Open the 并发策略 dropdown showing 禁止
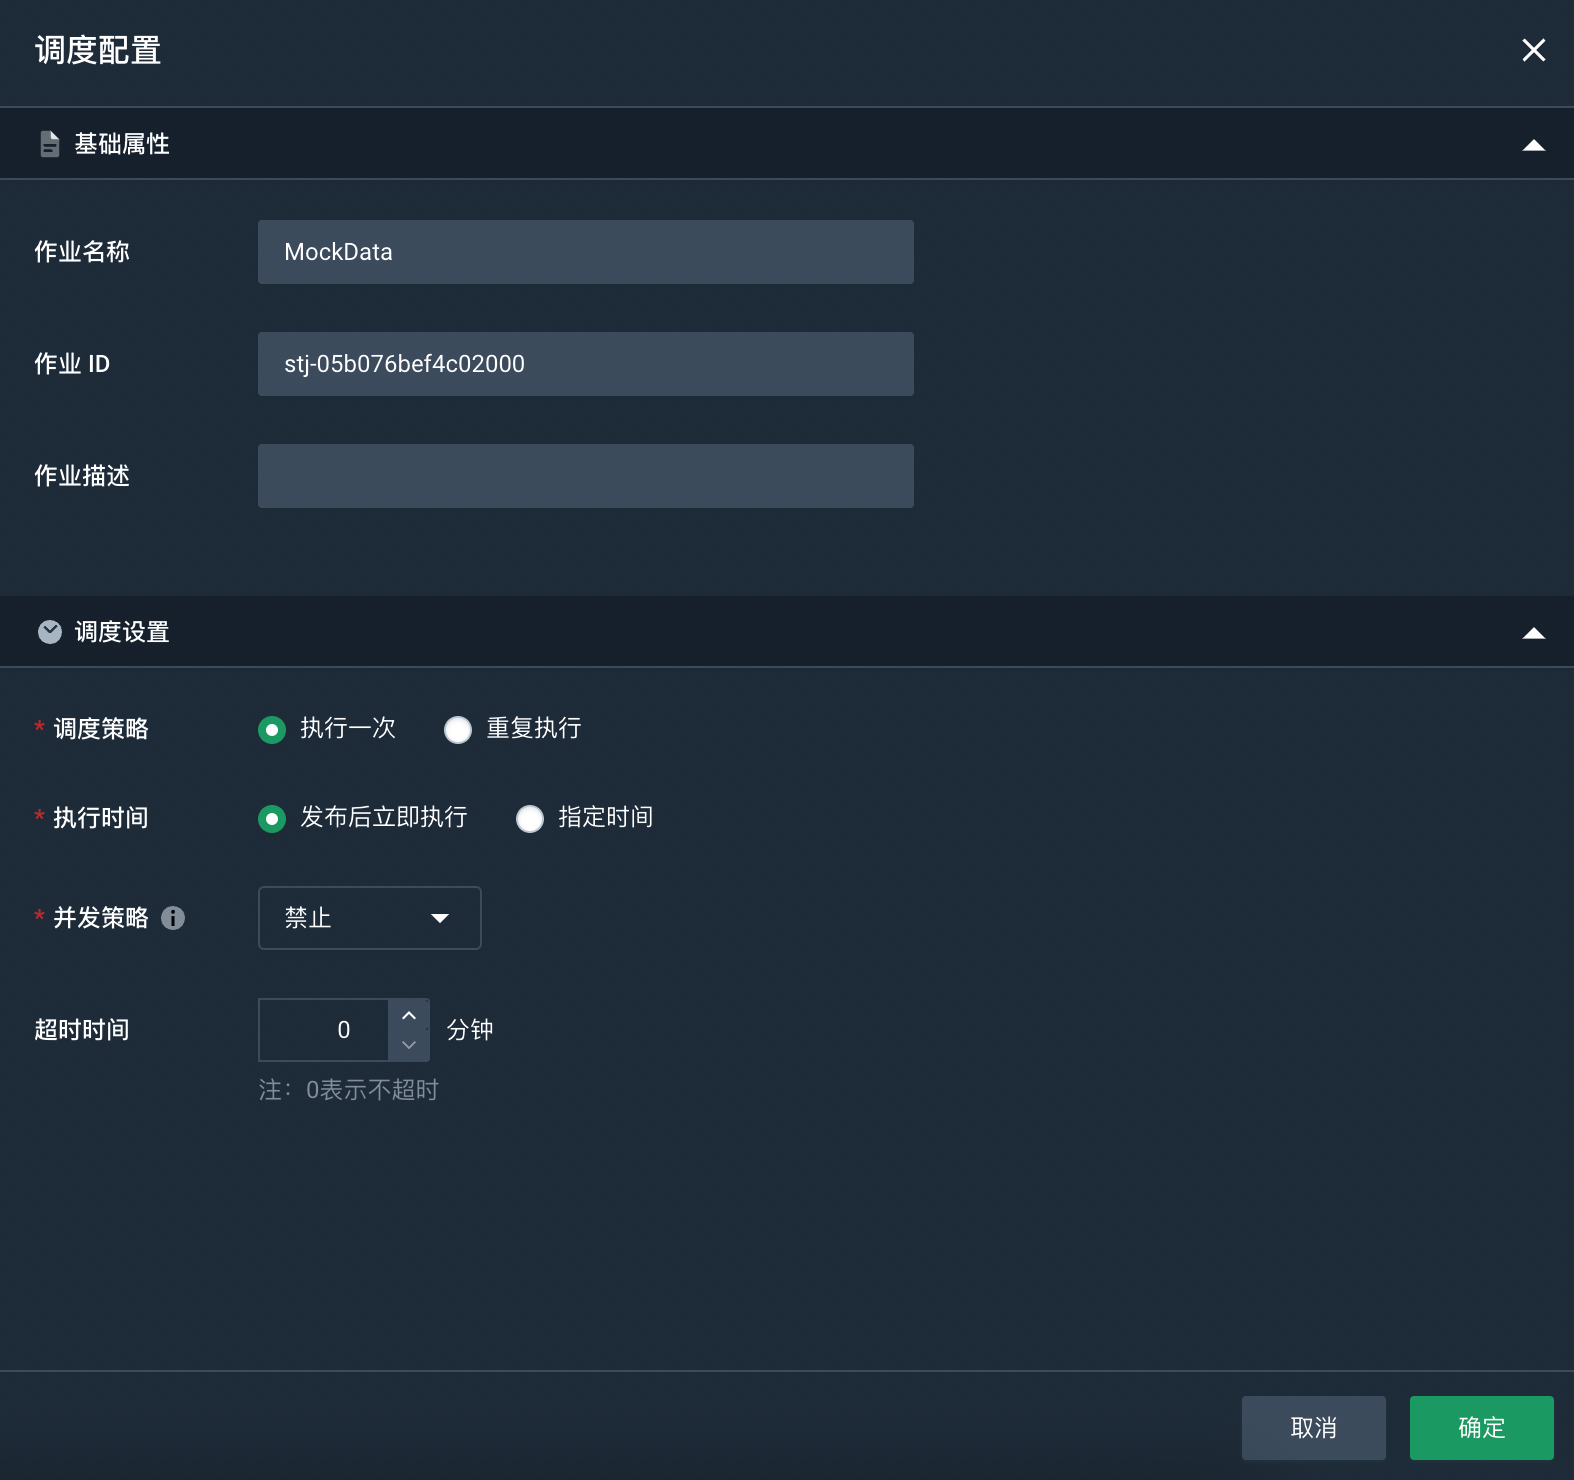This screenshot has height=1480, width=1574. [369, 918]
